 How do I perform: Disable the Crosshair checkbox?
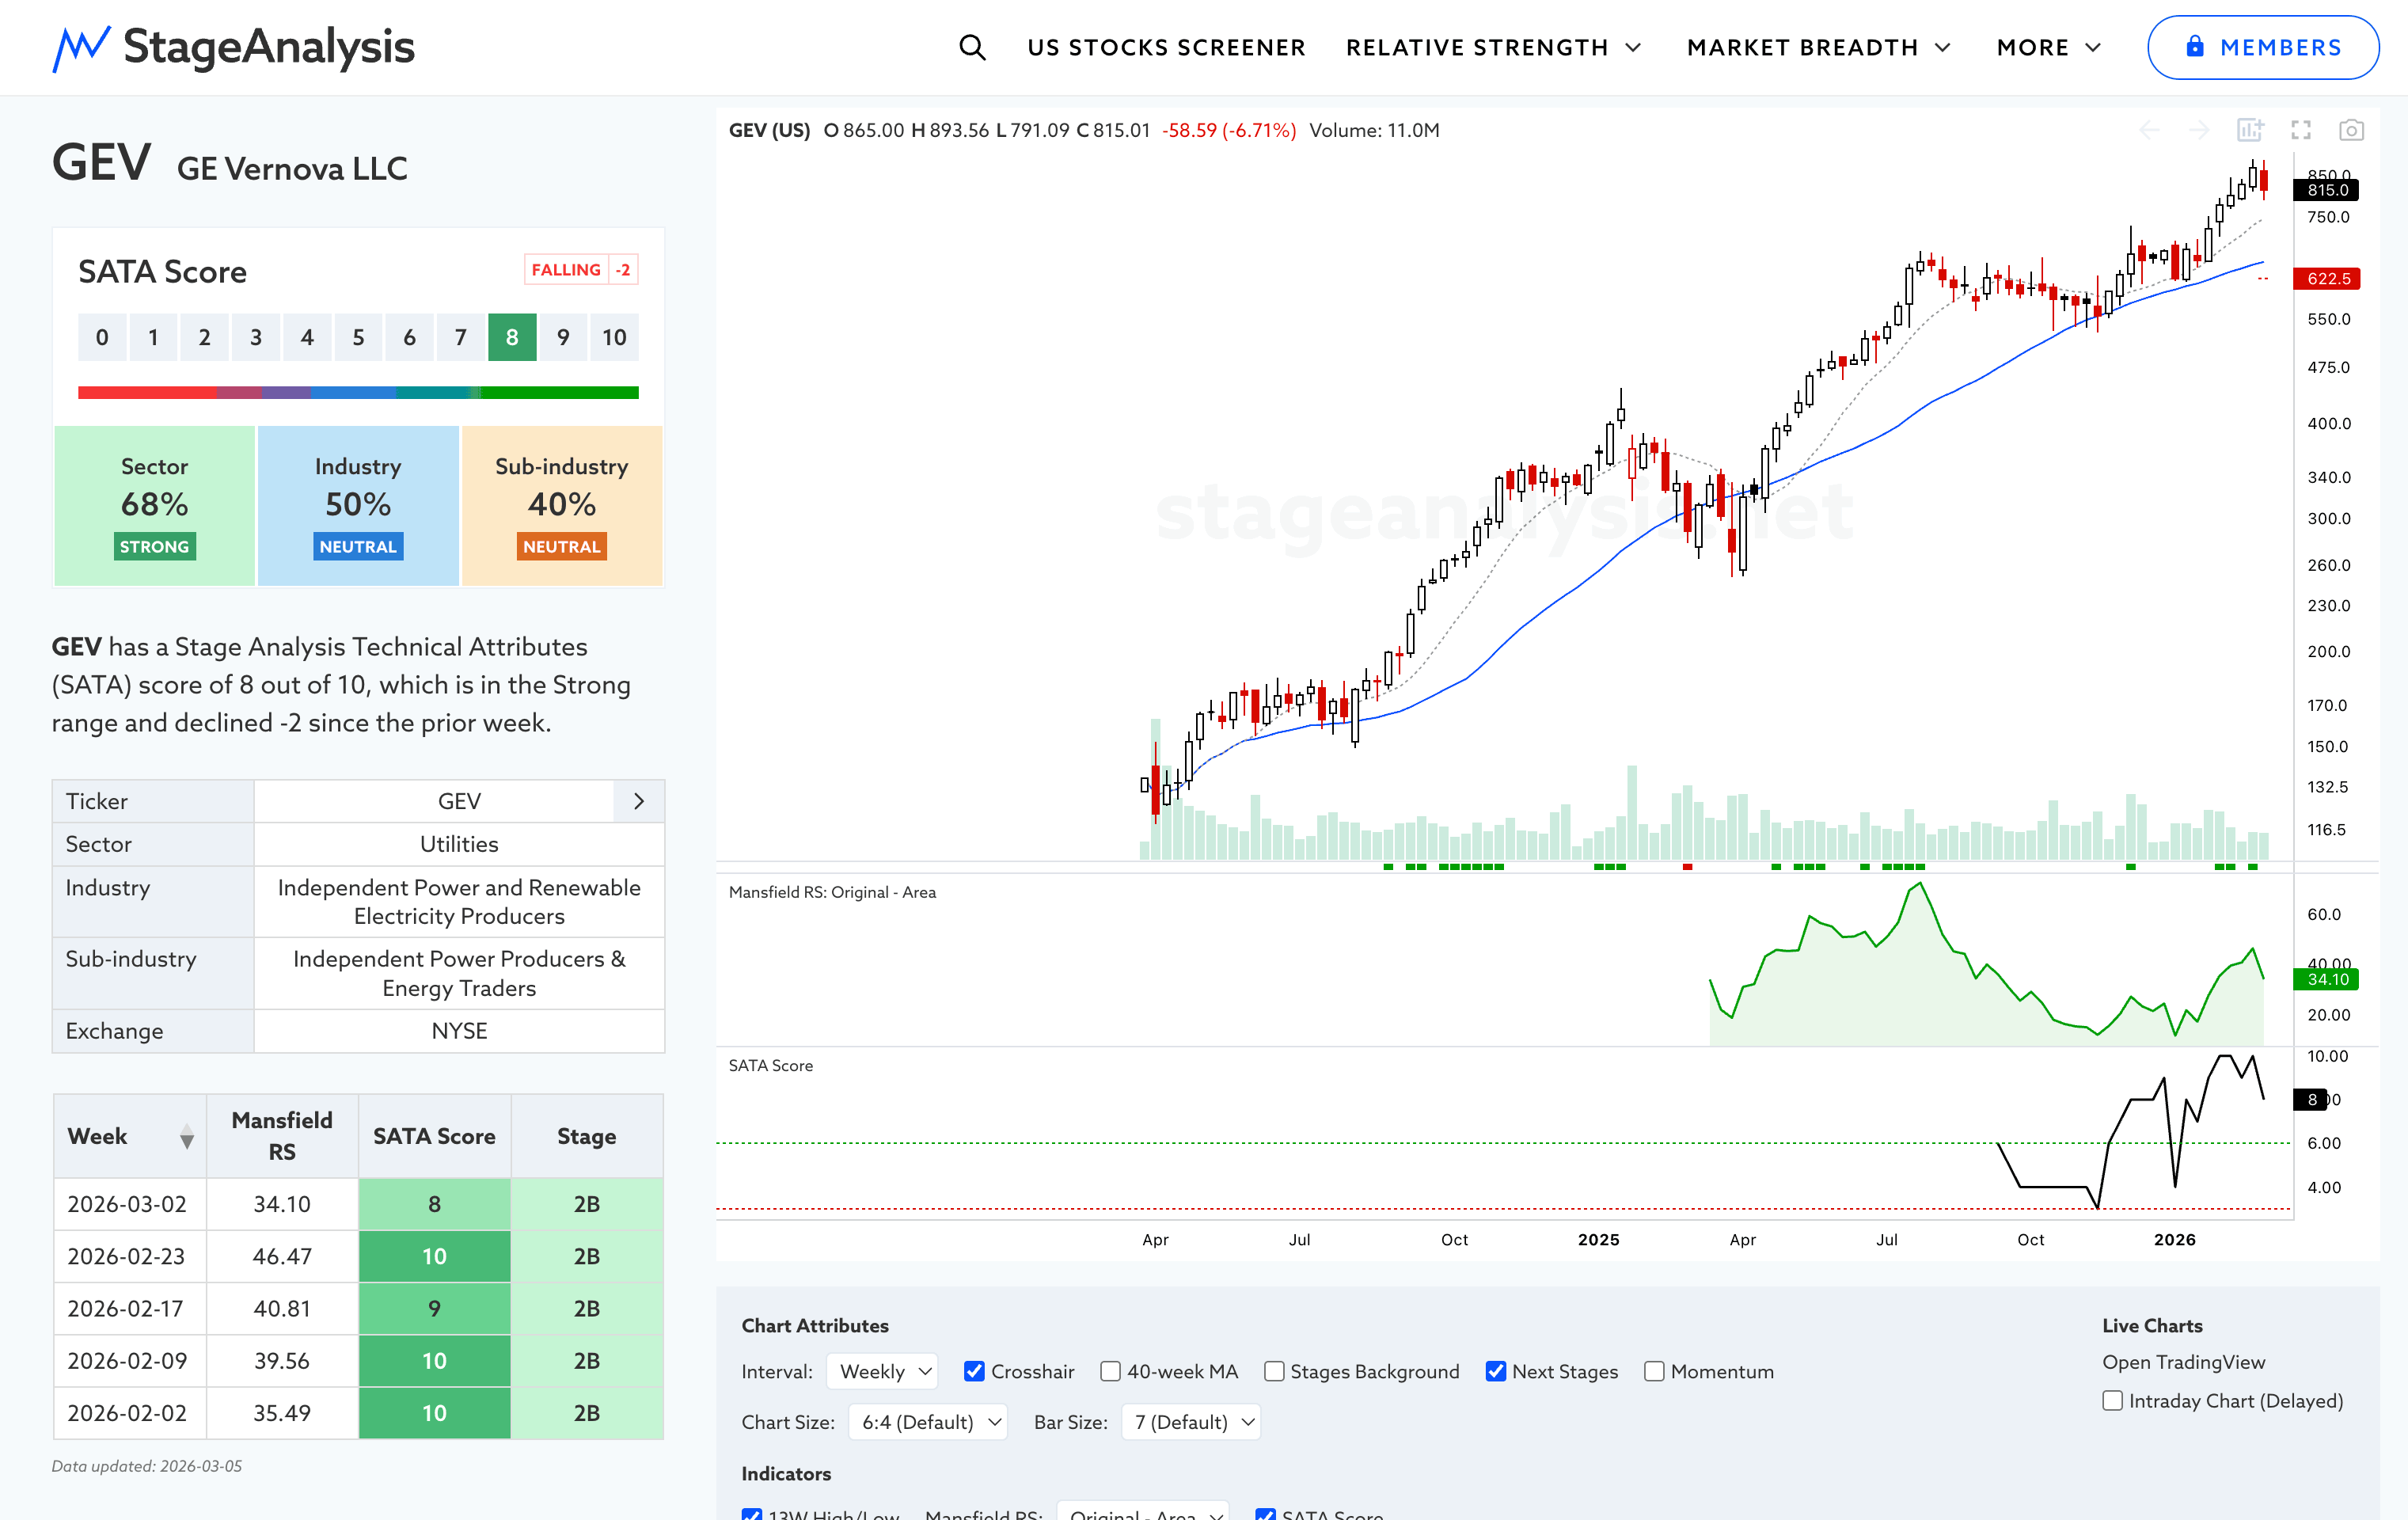[974, 1371]
